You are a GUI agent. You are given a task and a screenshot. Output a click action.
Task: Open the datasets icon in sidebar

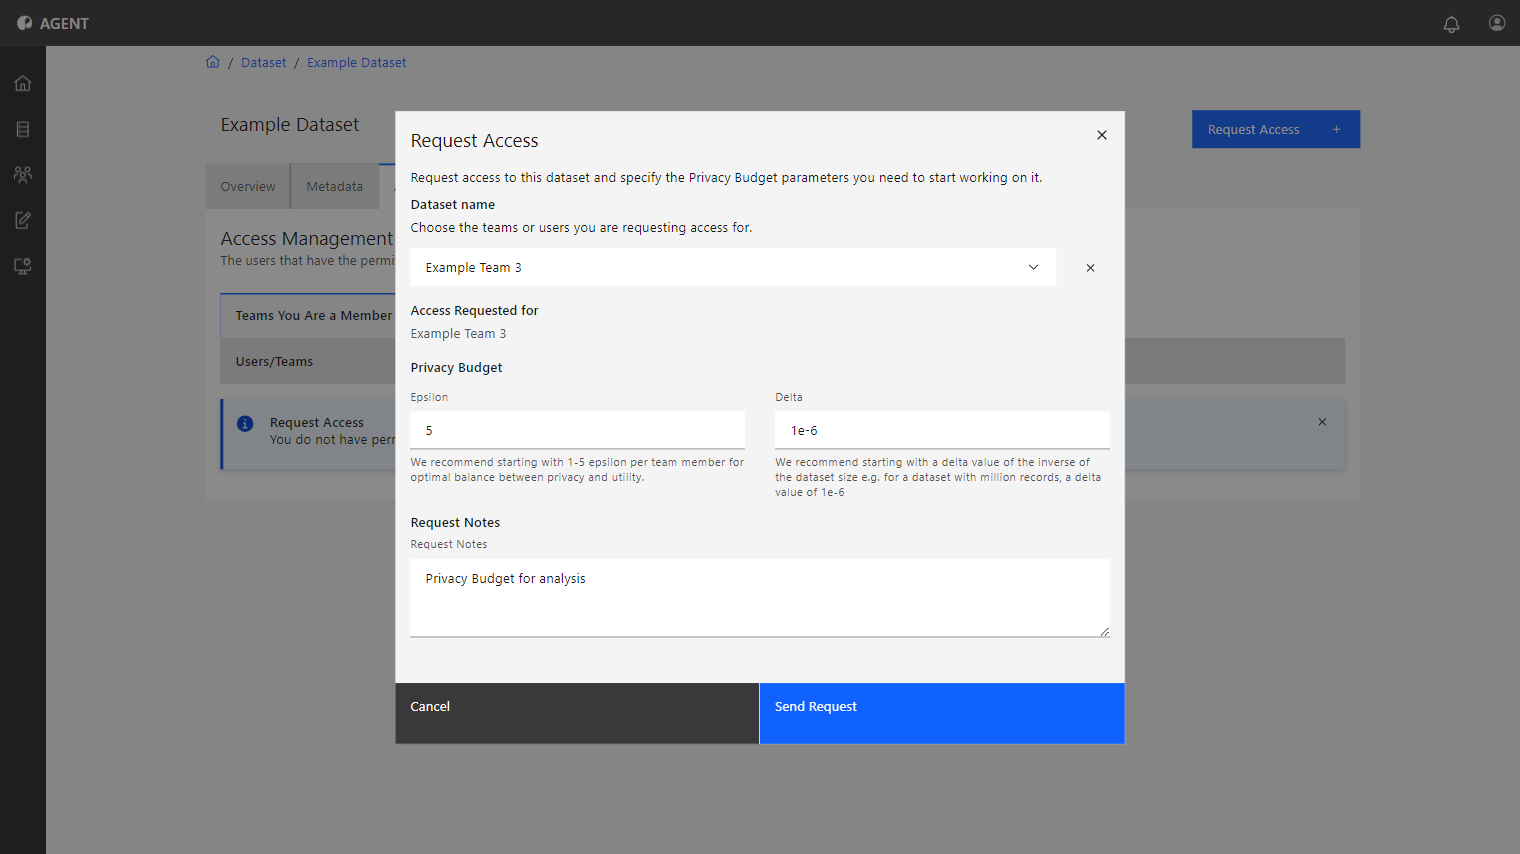click(x=23, y=129)
